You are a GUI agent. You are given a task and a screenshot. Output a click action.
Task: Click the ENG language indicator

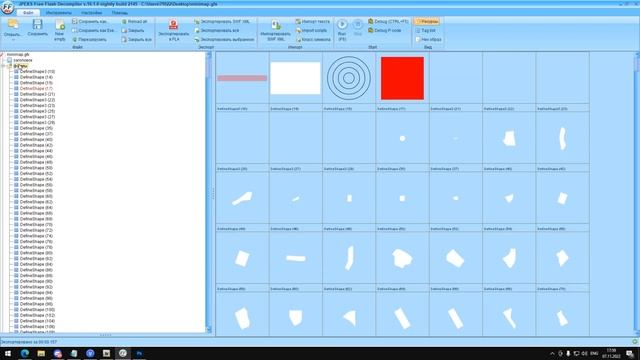(594, 353)
